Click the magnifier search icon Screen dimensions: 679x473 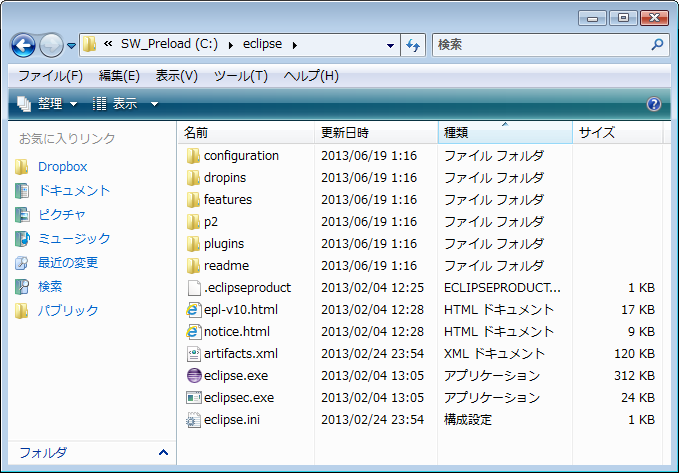(x=657, y=44)
